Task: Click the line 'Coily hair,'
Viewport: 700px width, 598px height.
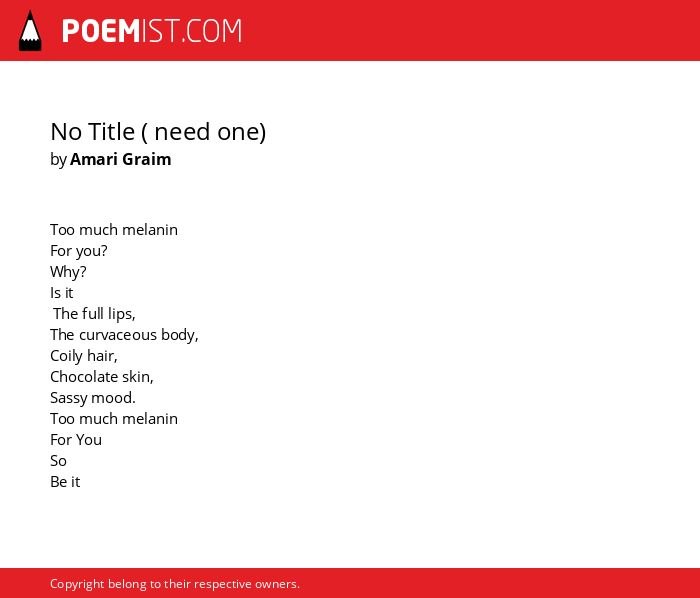Action: [84, 356]
